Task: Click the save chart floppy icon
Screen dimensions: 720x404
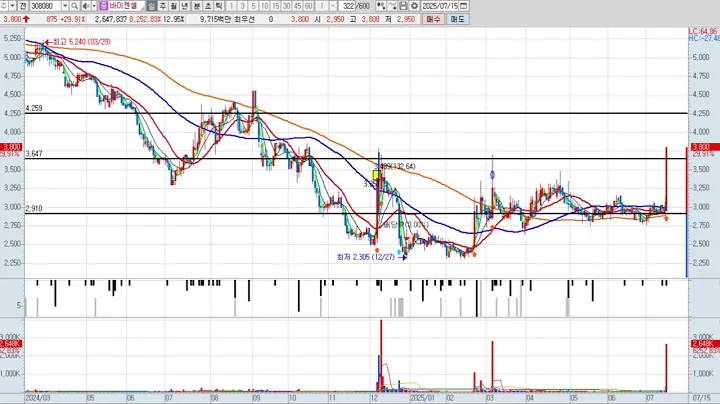Action: (x=403, y=6)
